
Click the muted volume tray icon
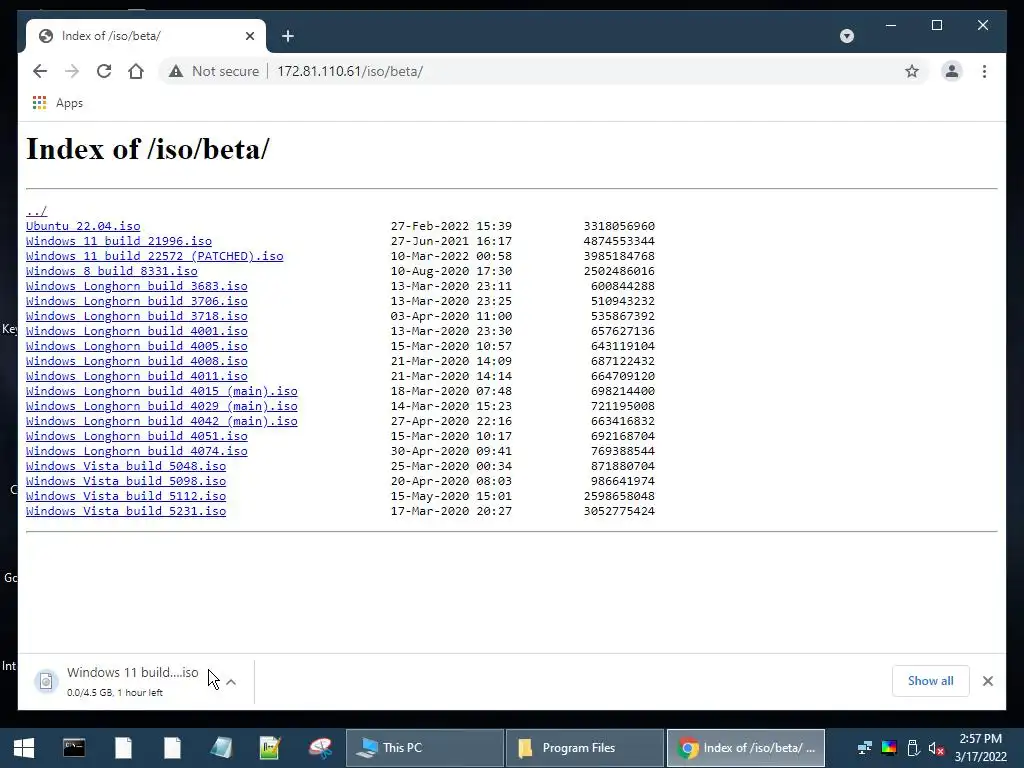pos(937,748)
